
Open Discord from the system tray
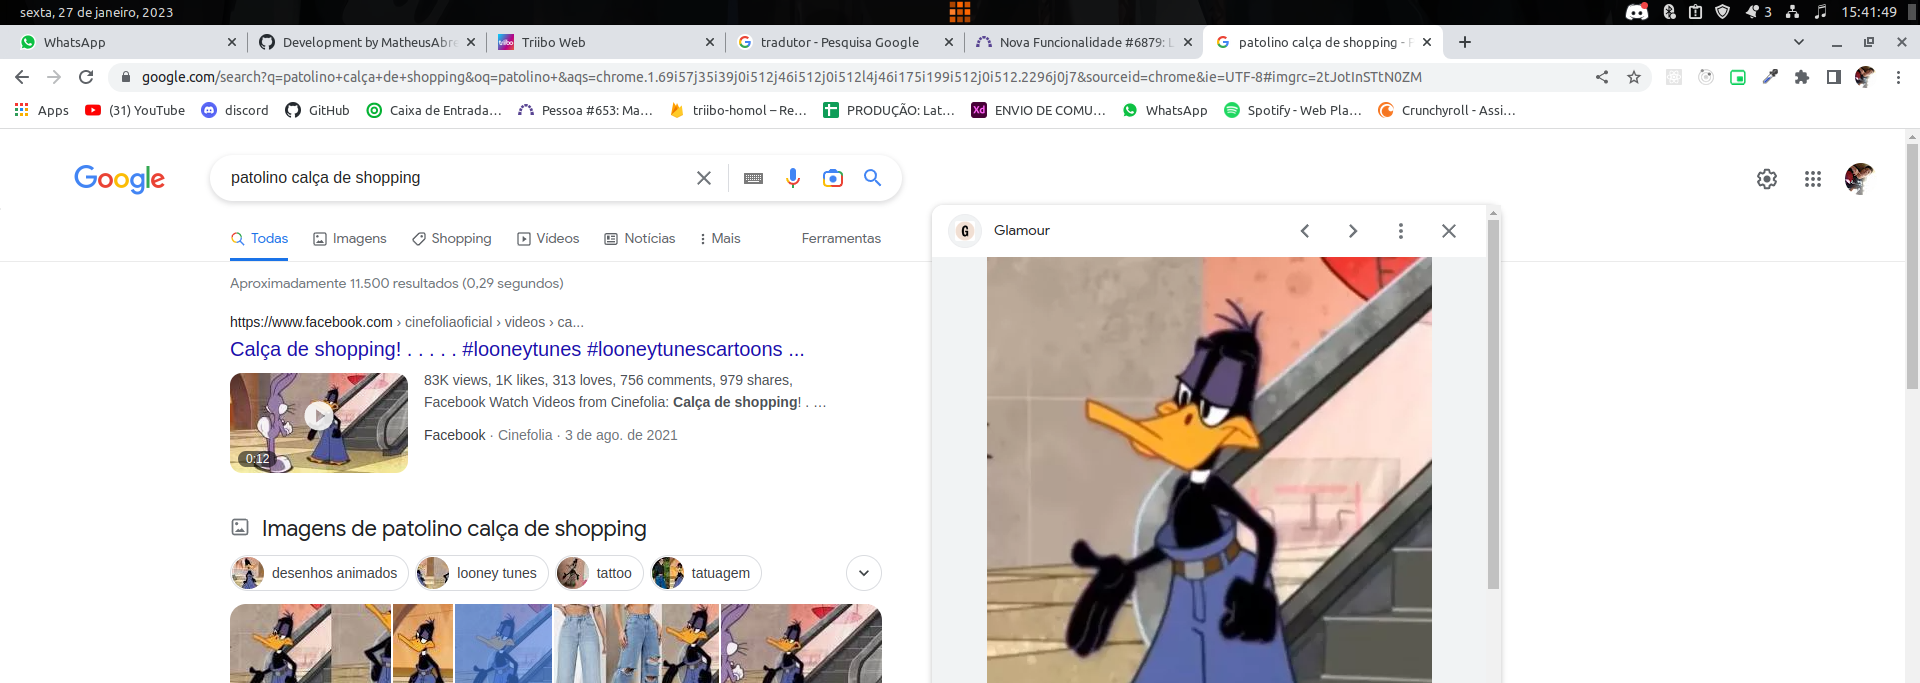tap(1637, 12)
